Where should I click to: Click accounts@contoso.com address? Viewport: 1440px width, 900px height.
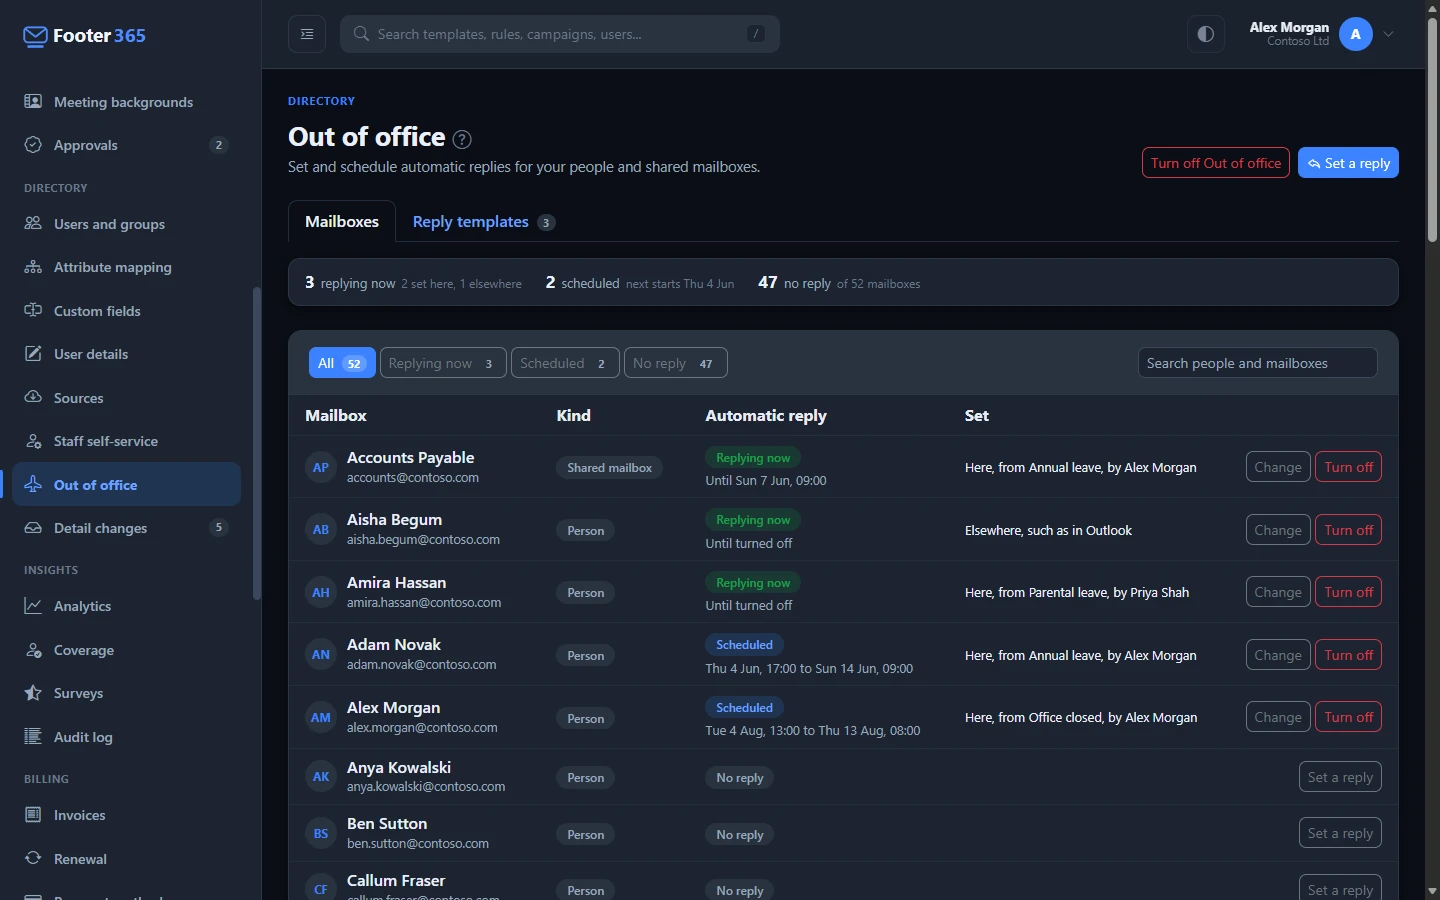(413, 478)
